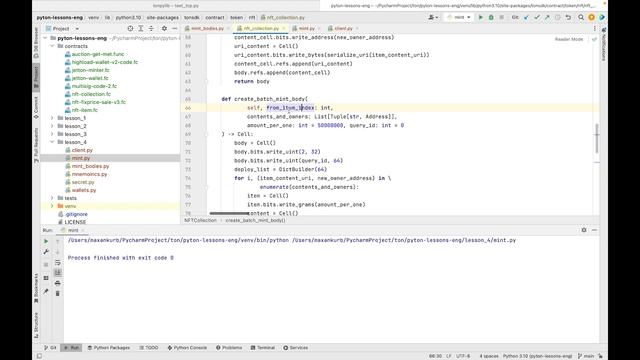Open Services tool window
This screenshot has width=640, height=360.
tap(296, 348)
